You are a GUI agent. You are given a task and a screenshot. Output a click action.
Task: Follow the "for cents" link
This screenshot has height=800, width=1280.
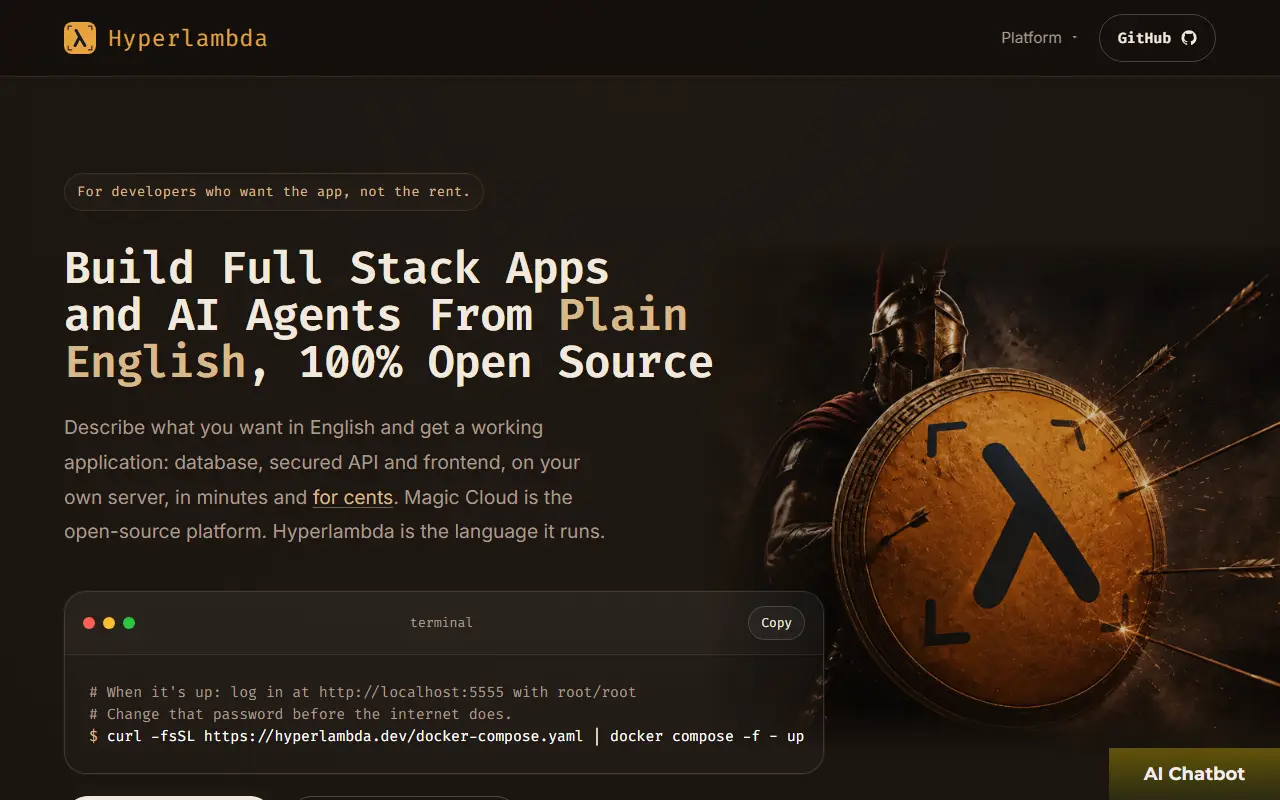[353, 497]
